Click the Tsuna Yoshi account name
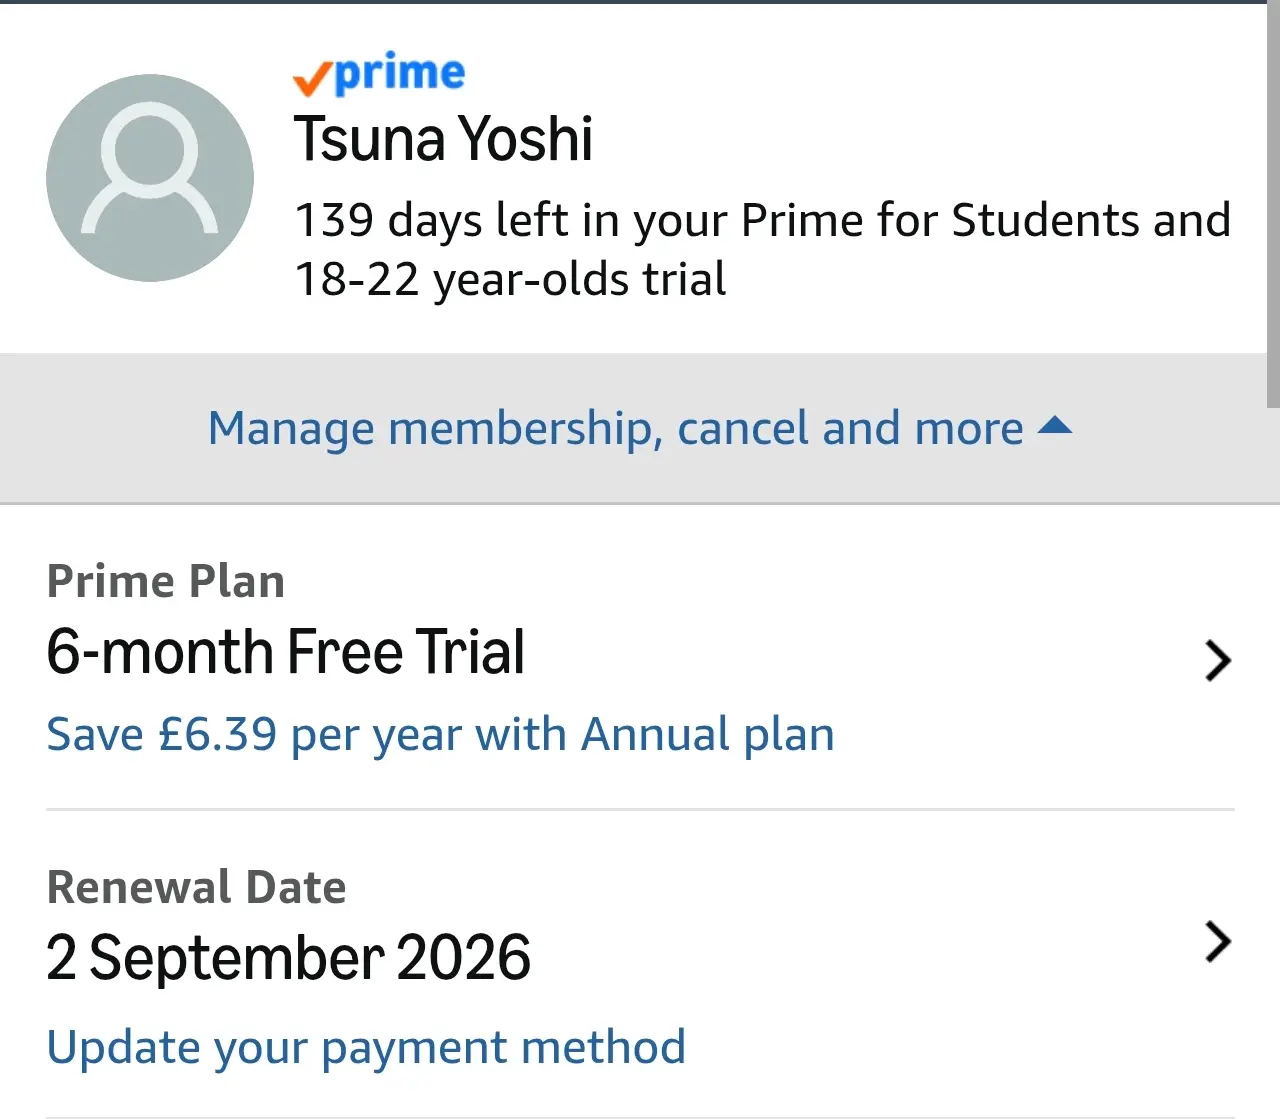1280x1119 pixels. pyautogui.click(x=443, y=138)
